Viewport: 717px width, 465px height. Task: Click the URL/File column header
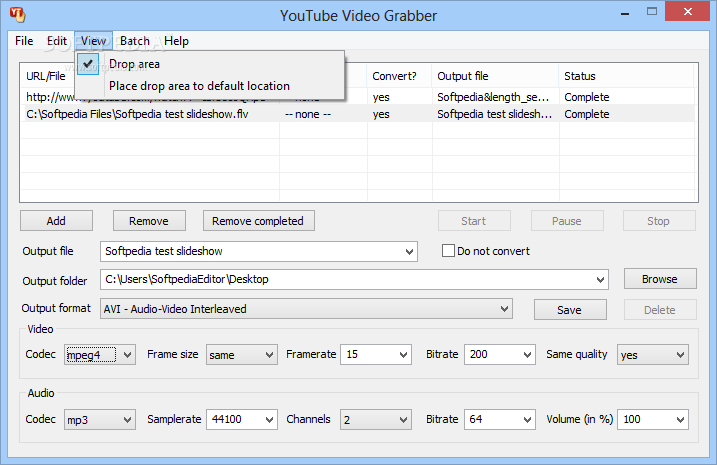coord(46,76)
